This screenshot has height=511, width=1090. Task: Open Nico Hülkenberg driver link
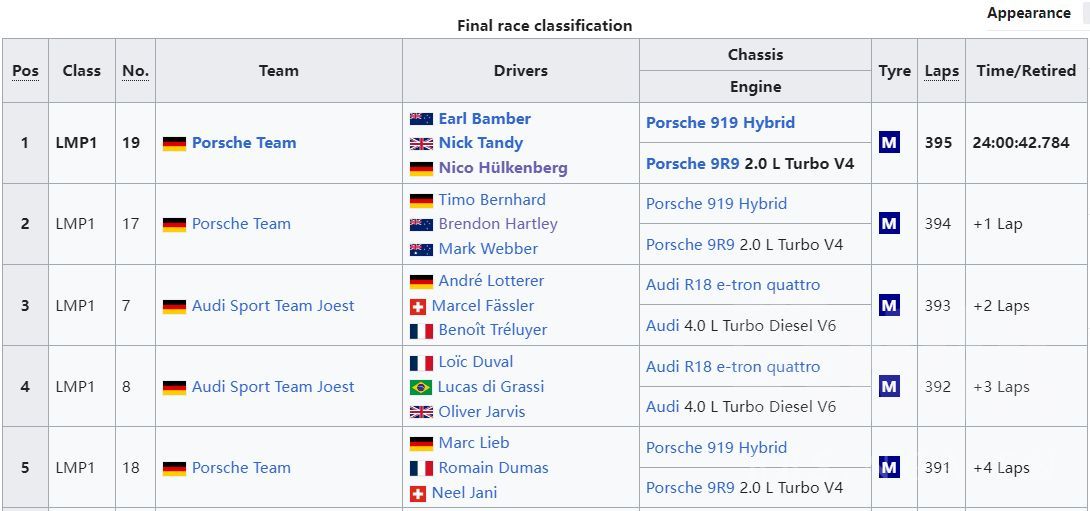pyautogui.click(x=503, y=168)
